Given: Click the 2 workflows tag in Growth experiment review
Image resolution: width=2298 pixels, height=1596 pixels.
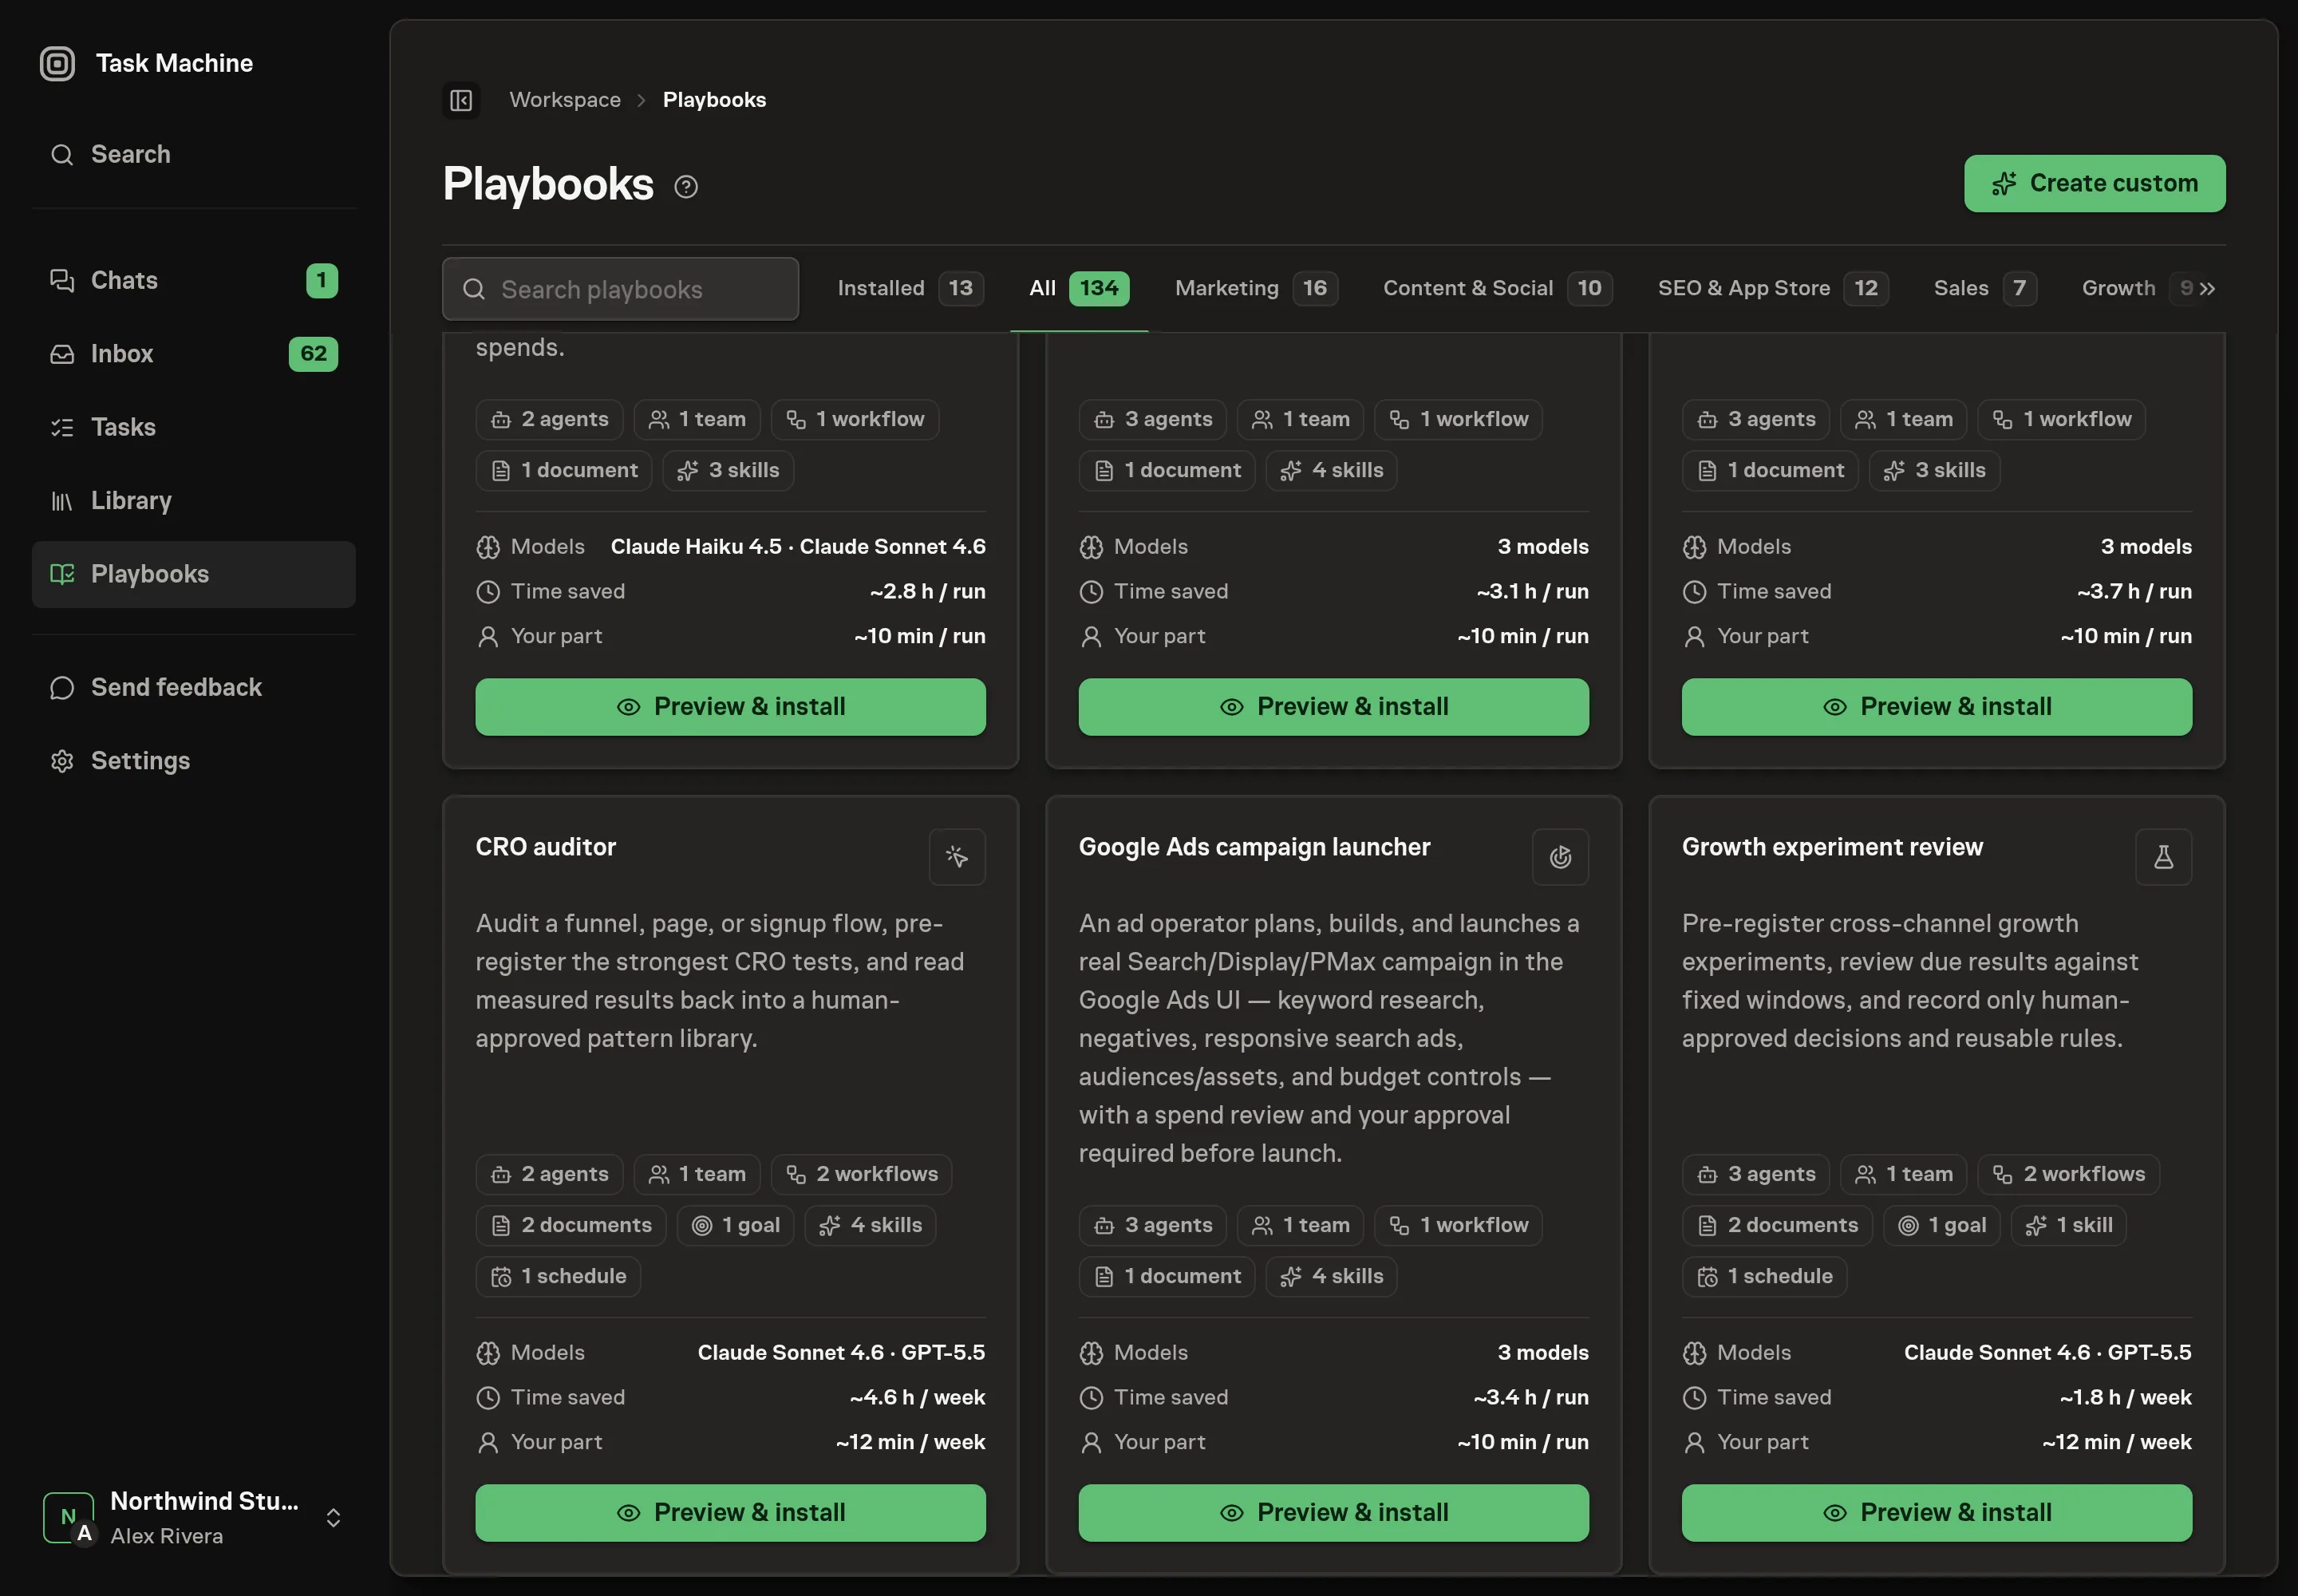Looking at the screenshot, I should [2068, 1175].
